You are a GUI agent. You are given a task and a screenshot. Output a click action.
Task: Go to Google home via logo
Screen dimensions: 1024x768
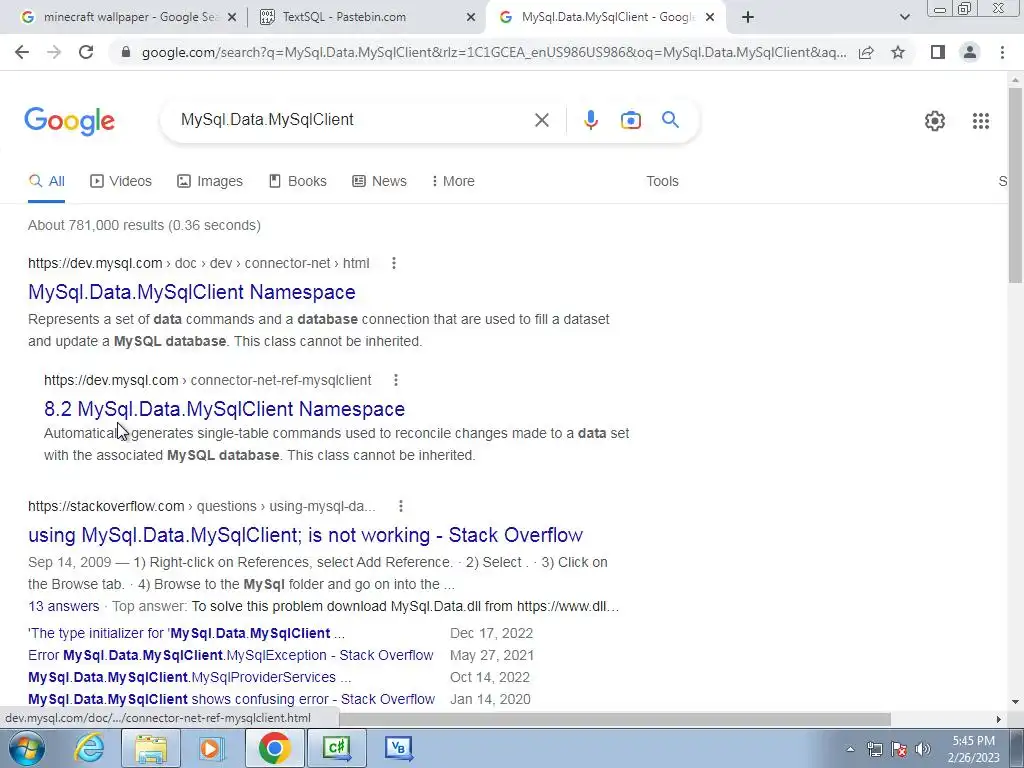(69, 121)
